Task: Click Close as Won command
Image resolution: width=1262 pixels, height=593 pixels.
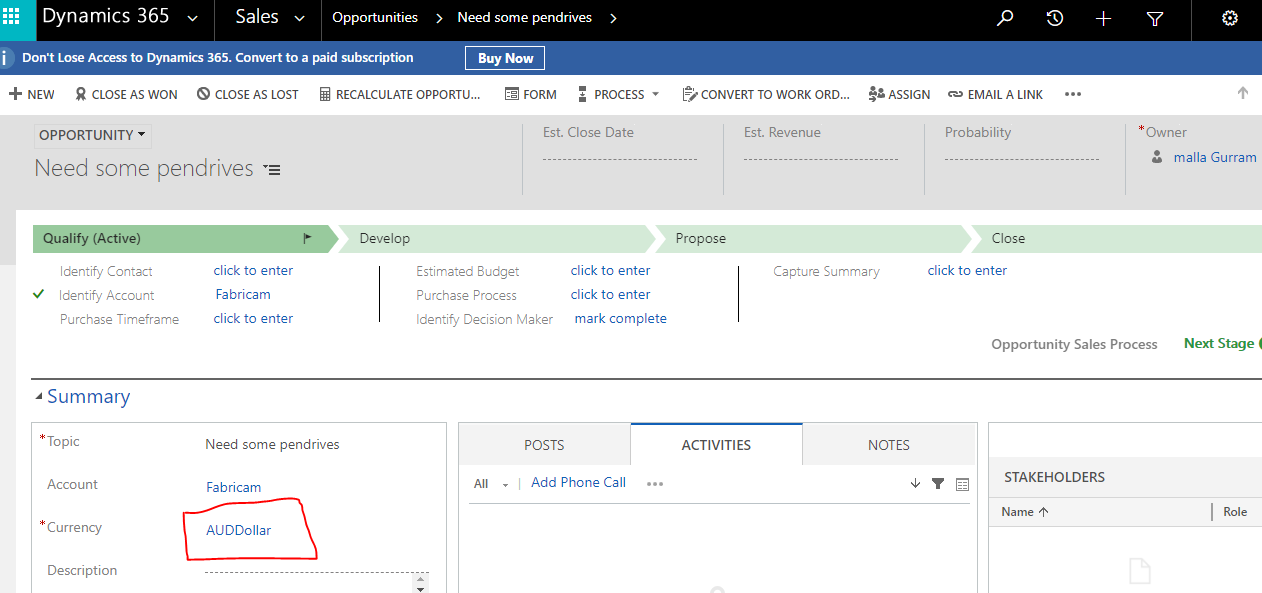Action: 126,94
